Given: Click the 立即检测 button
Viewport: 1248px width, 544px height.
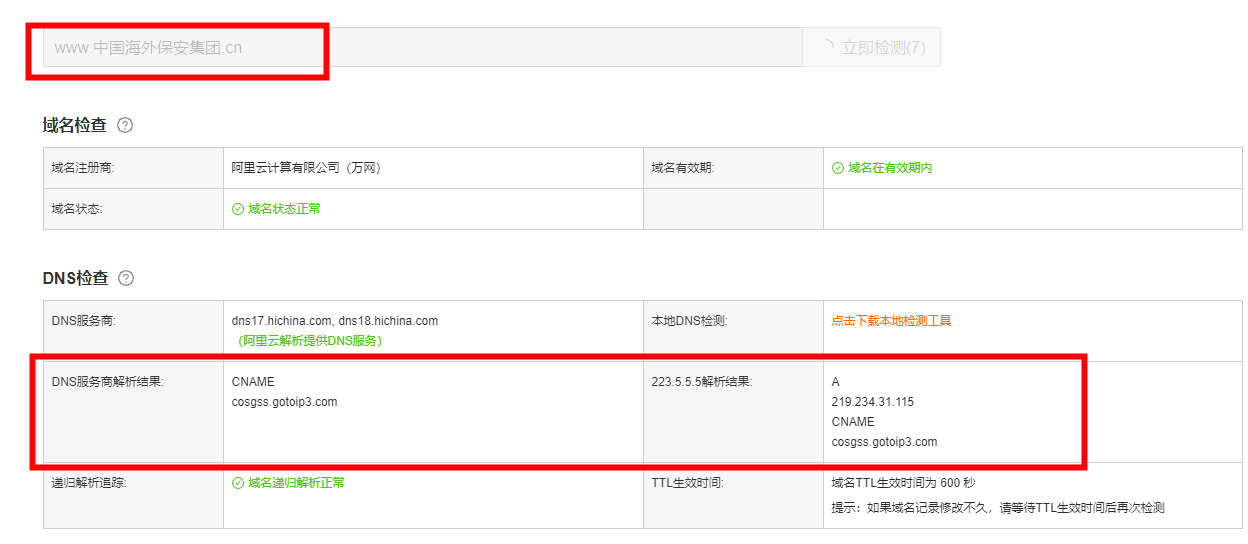Looking at the screenshot, I should (871, 47).
